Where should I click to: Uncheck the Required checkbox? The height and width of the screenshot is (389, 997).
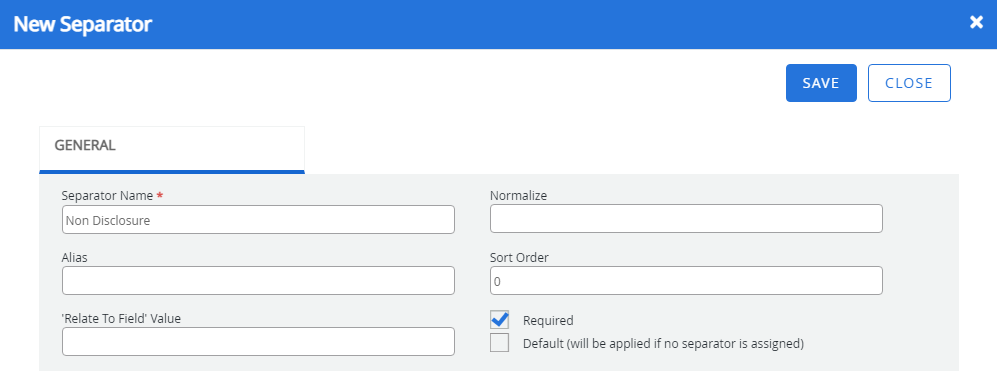coord(499,320)
